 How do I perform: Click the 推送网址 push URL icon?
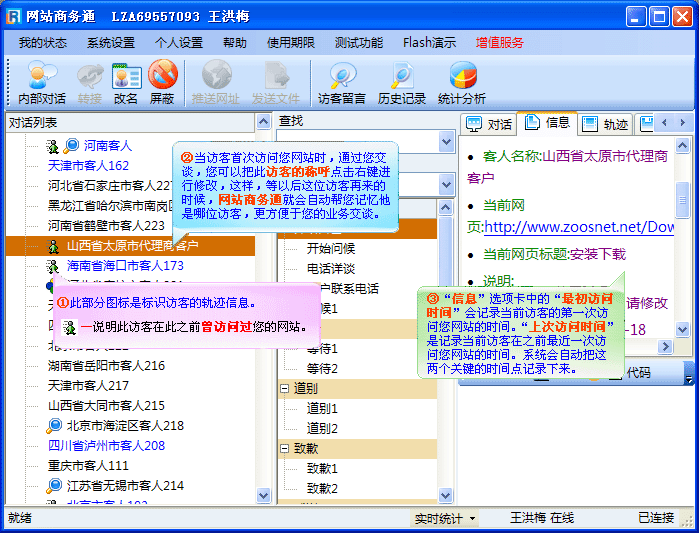[x=216, y=82]
